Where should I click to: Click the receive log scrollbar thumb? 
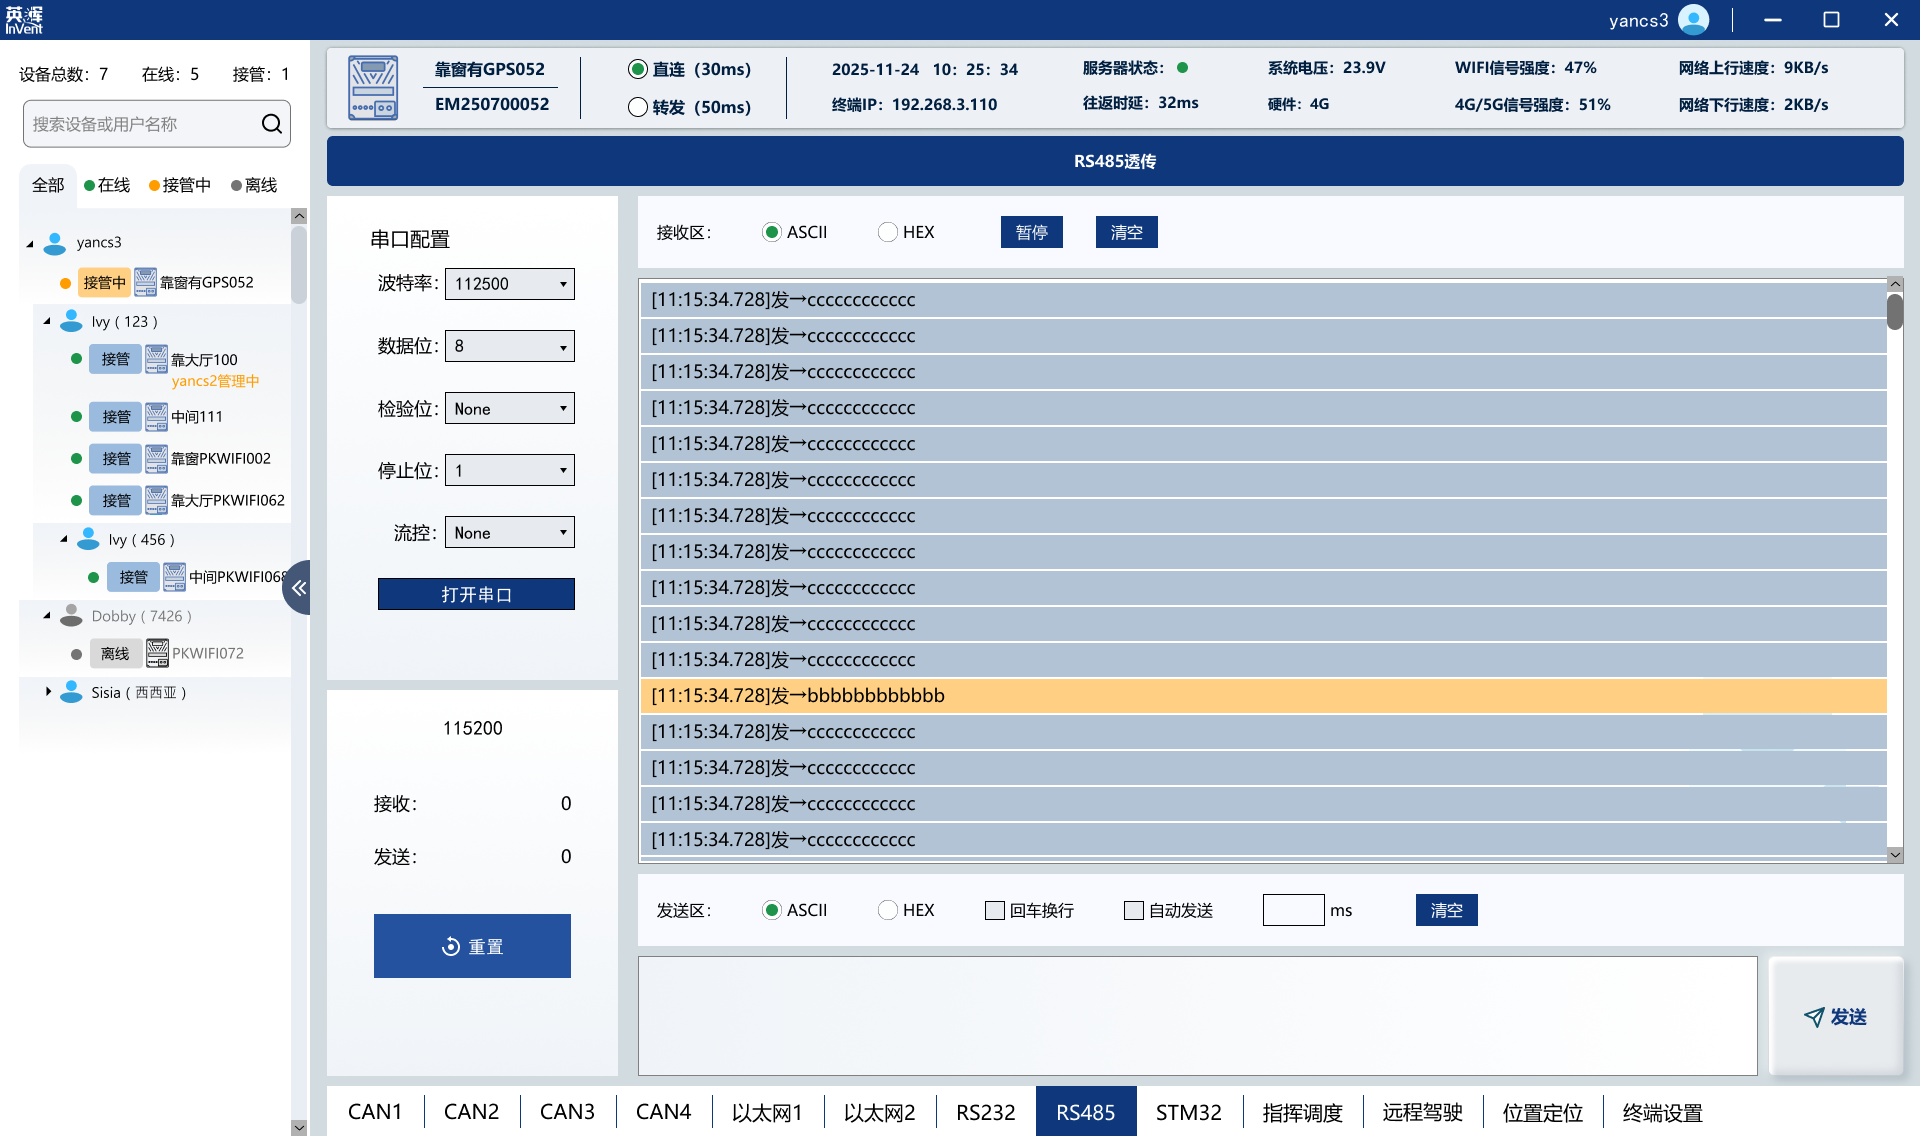pos(1894,311)
